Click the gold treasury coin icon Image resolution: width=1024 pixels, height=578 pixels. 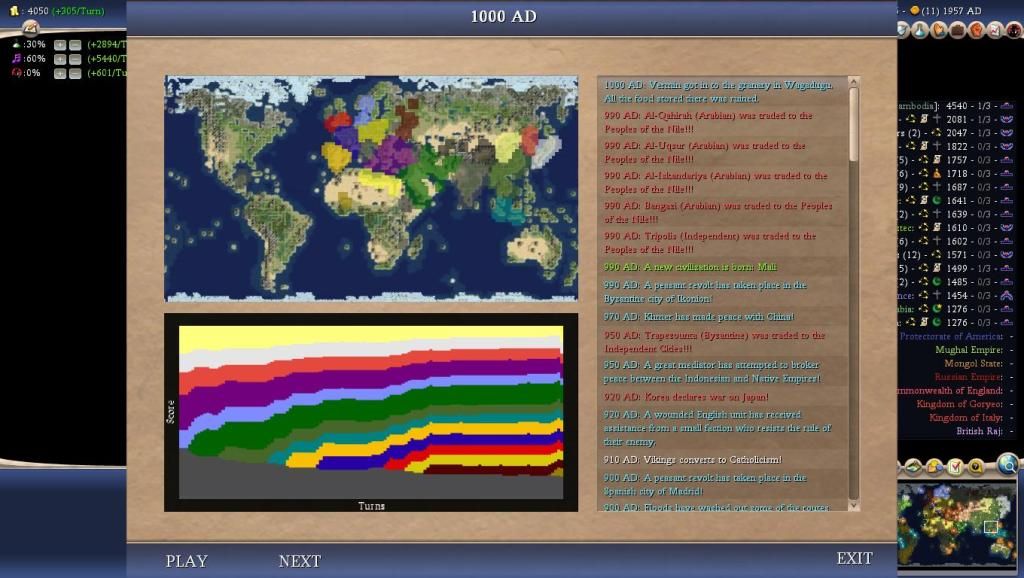coord(14,10)
